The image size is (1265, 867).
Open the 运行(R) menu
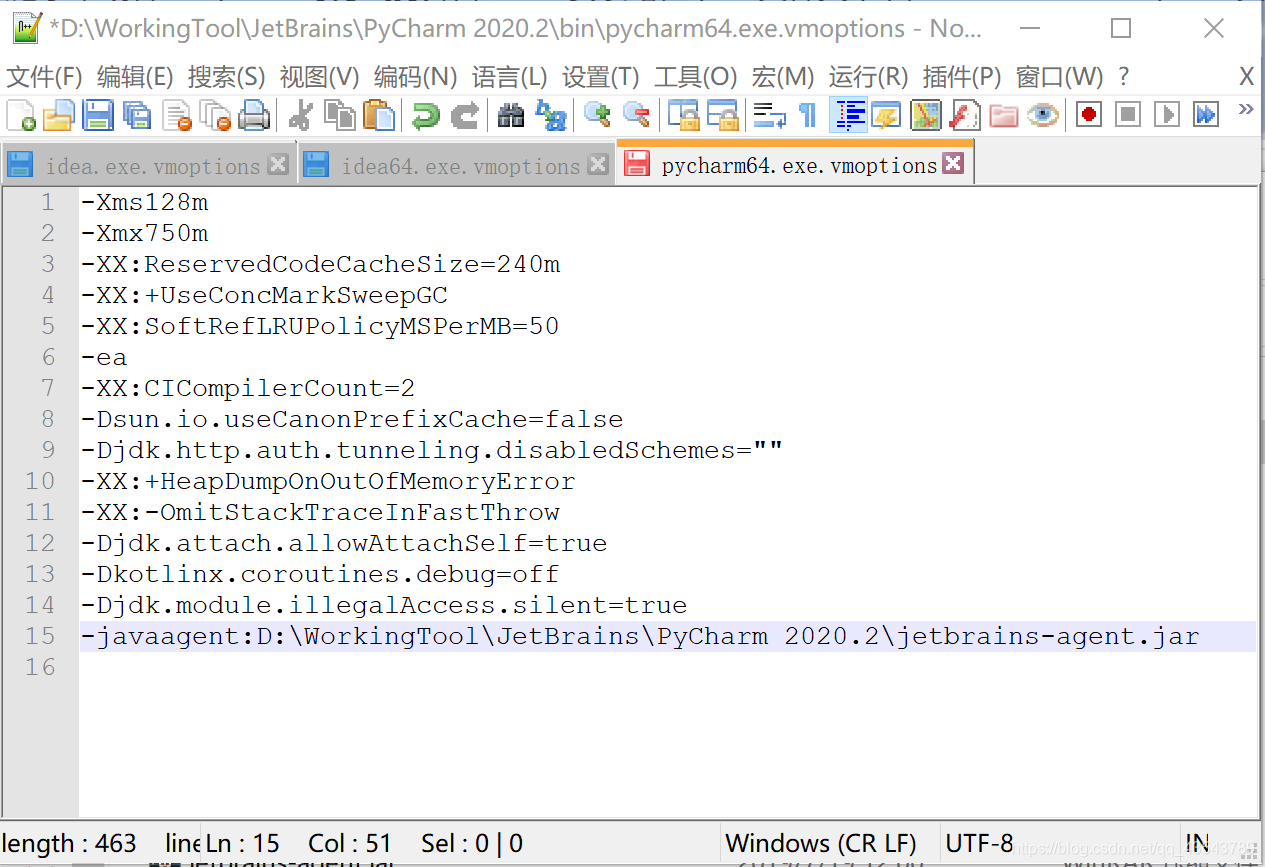[869, 77]
